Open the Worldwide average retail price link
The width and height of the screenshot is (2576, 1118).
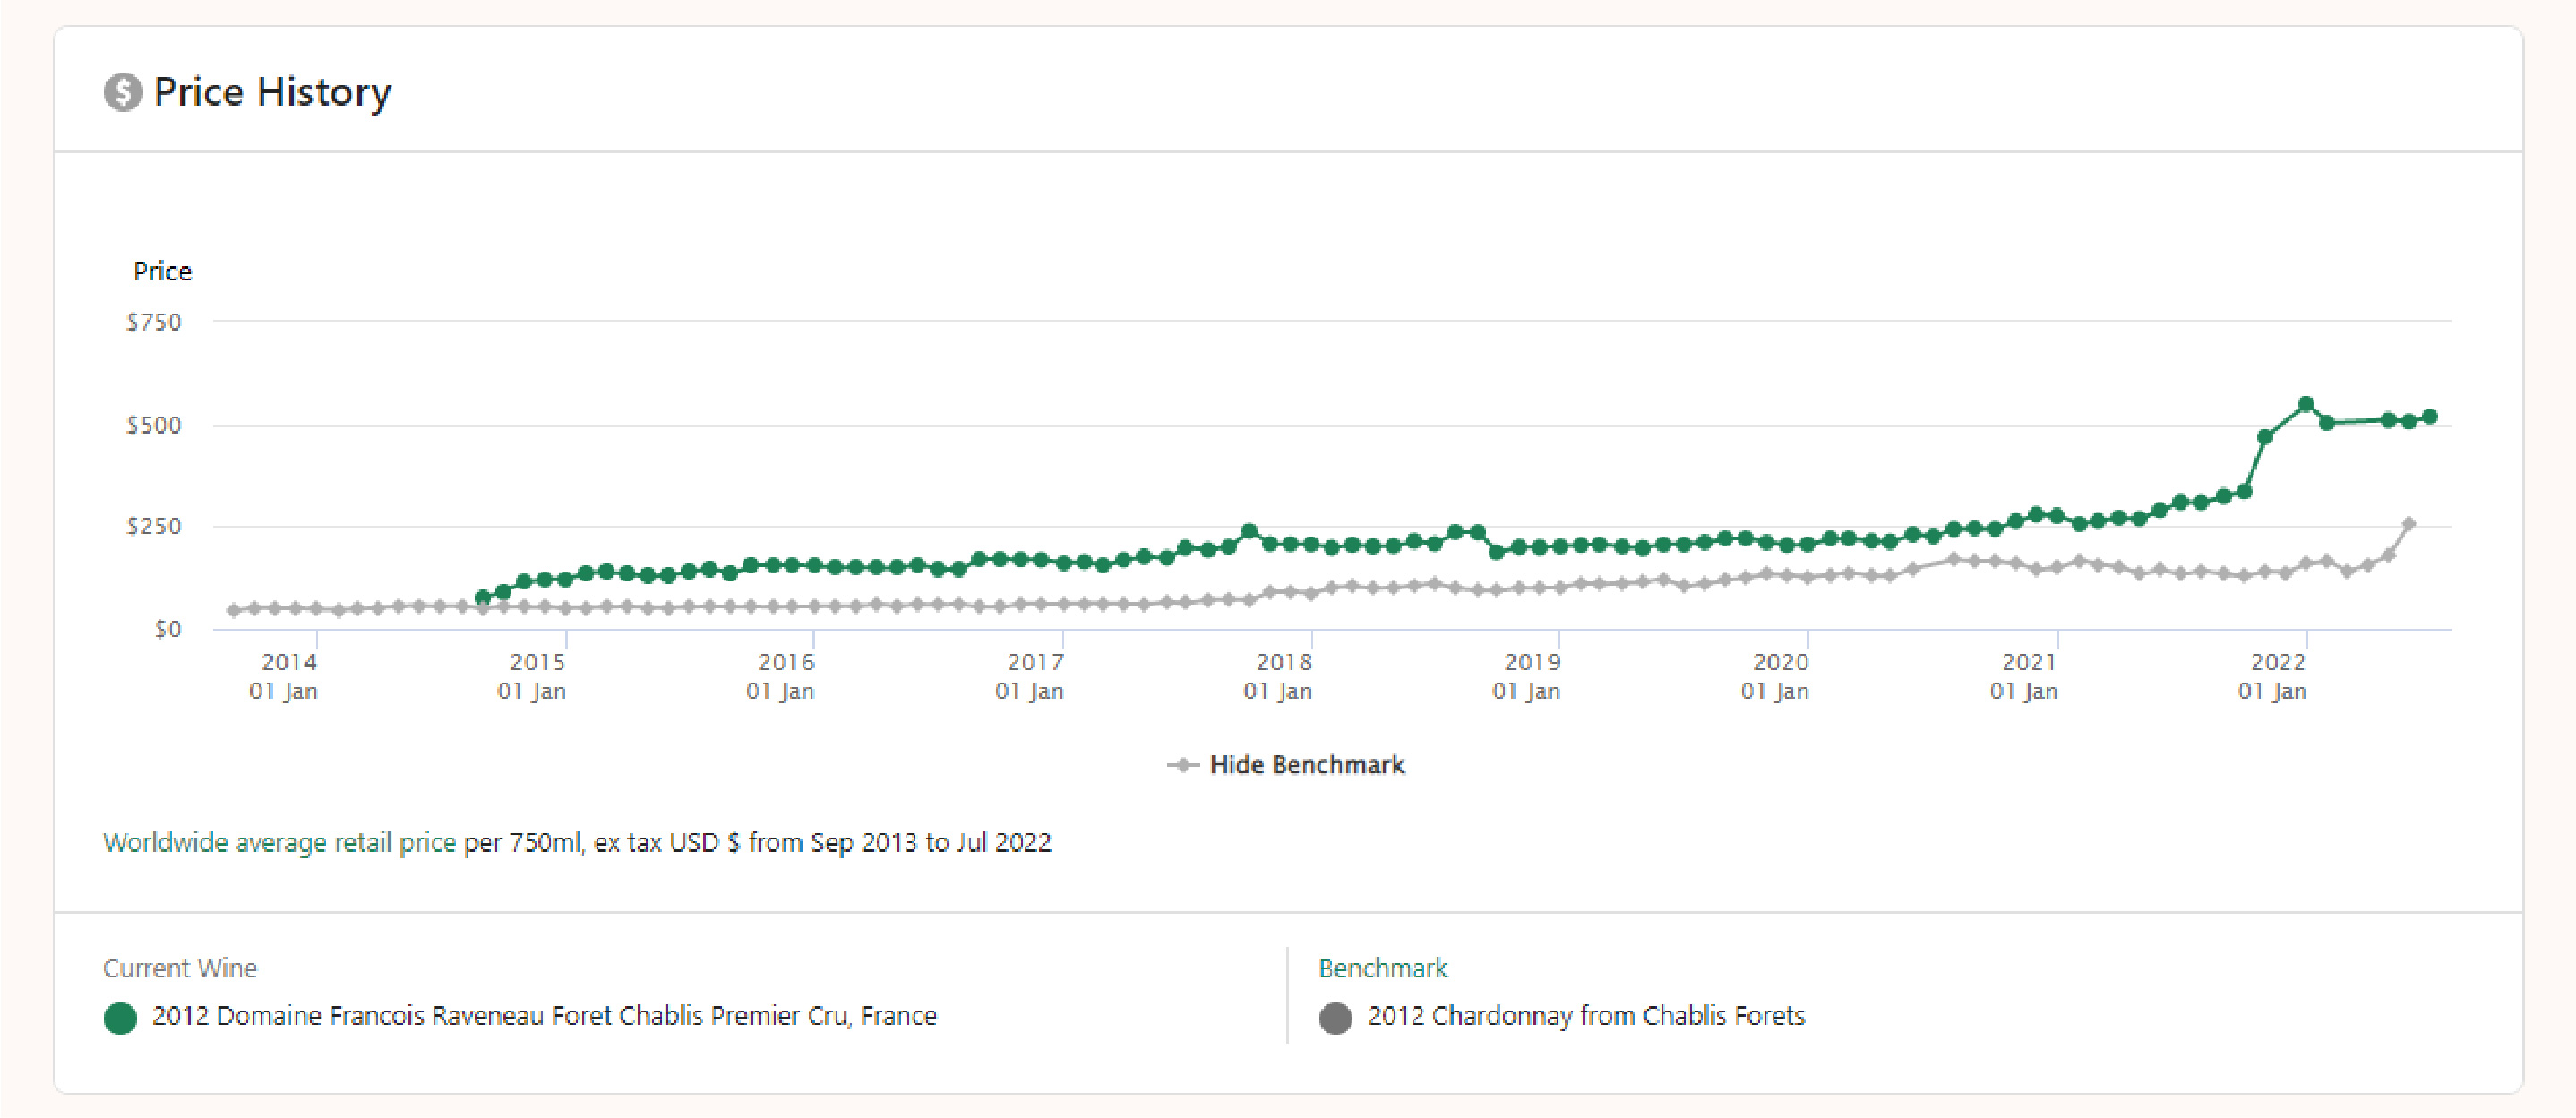(x=279, y=843)
